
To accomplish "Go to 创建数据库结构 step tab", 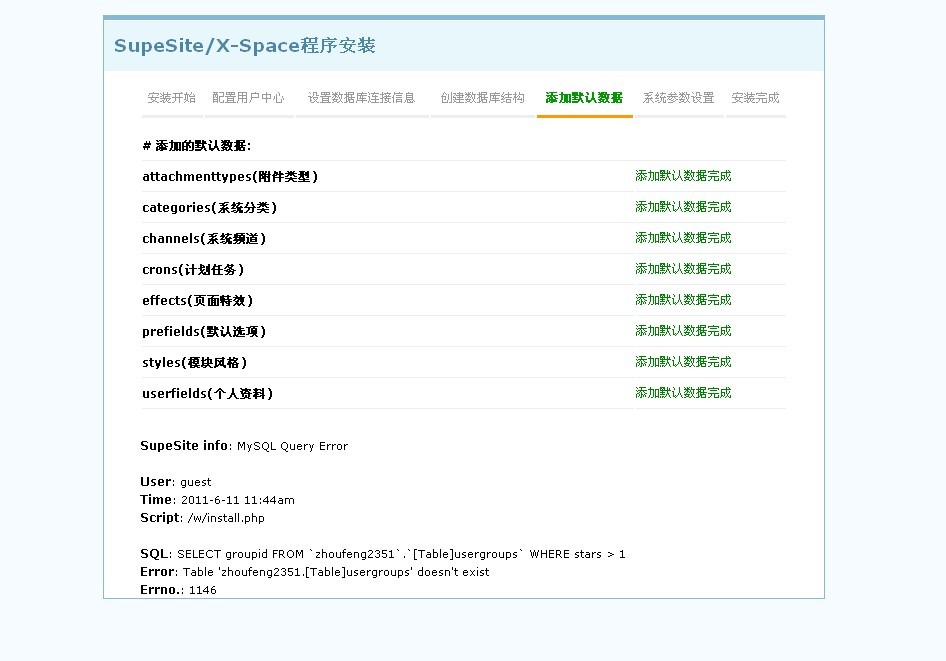I will (x=483, y=98).
